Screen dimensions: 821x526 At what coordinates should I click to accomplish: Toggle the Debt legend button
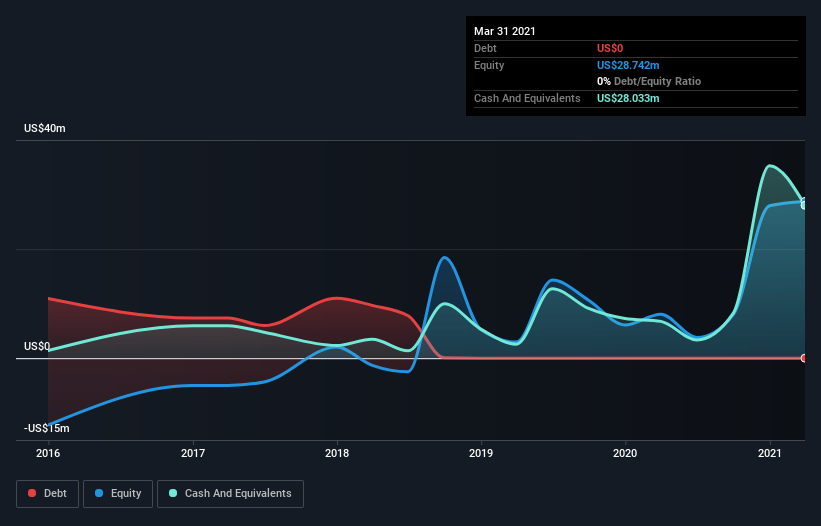click(45, 493)
